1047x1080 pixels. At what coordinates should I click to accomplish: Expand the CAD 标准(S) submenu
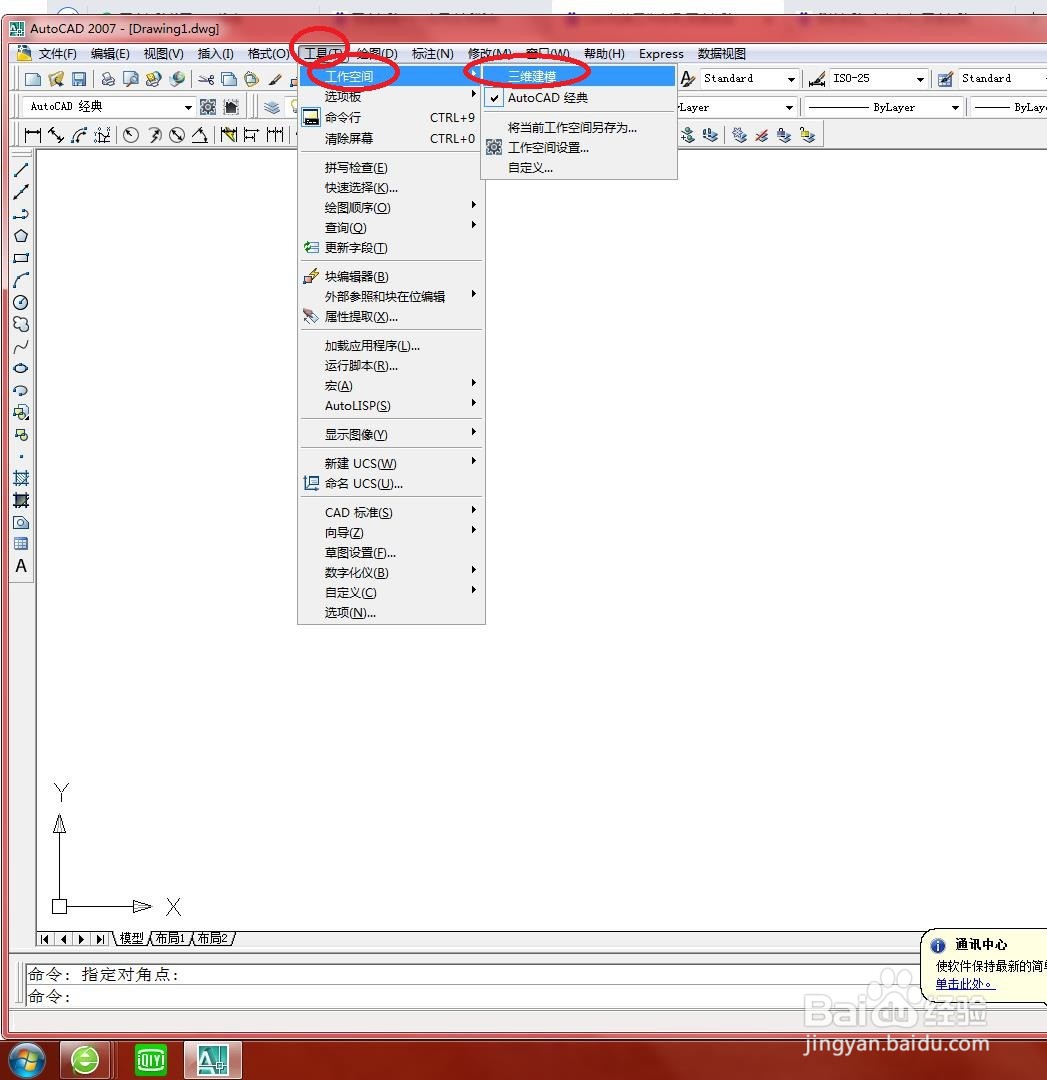[x=391, y=512]
